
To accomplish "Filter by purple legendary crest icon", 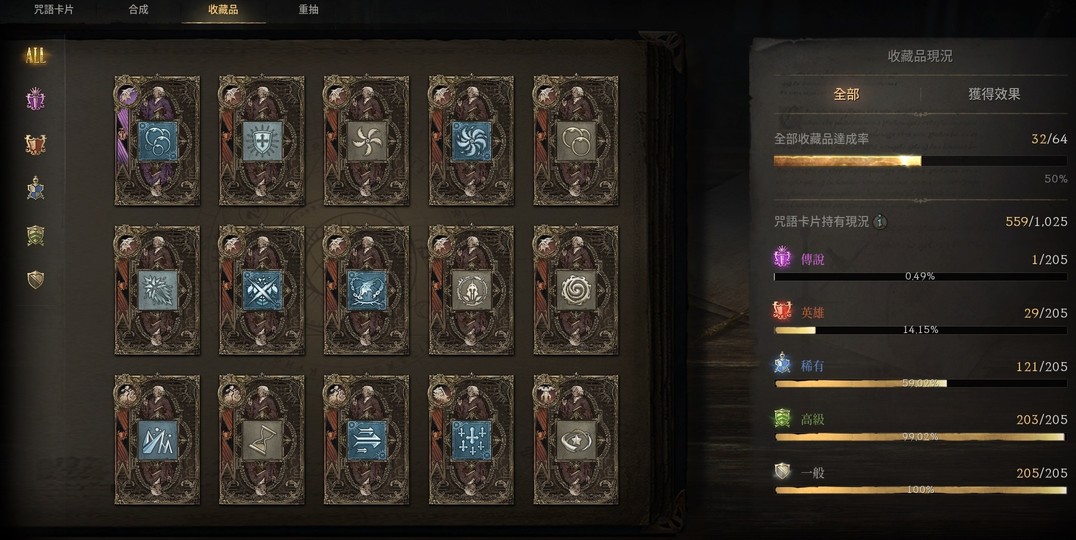I will click(x=36, y=100).
